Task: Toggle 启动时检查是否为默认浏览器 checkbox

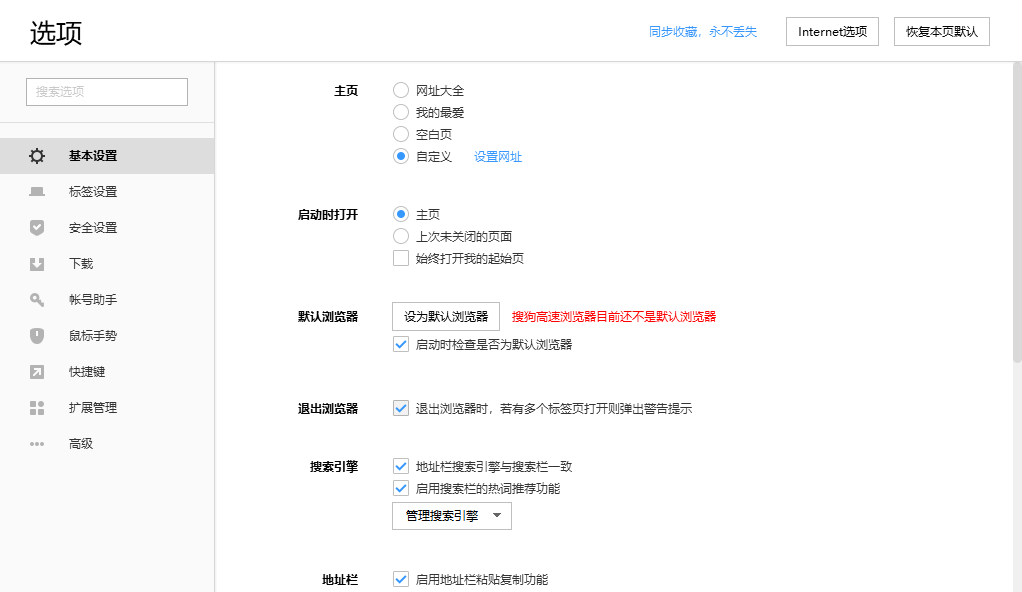Action: 401,344
